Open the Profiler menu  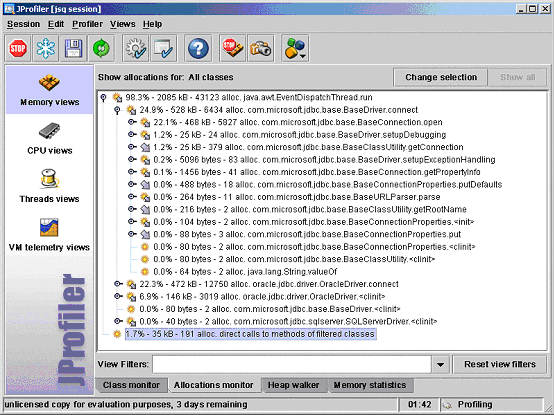(x=87, y=24)
